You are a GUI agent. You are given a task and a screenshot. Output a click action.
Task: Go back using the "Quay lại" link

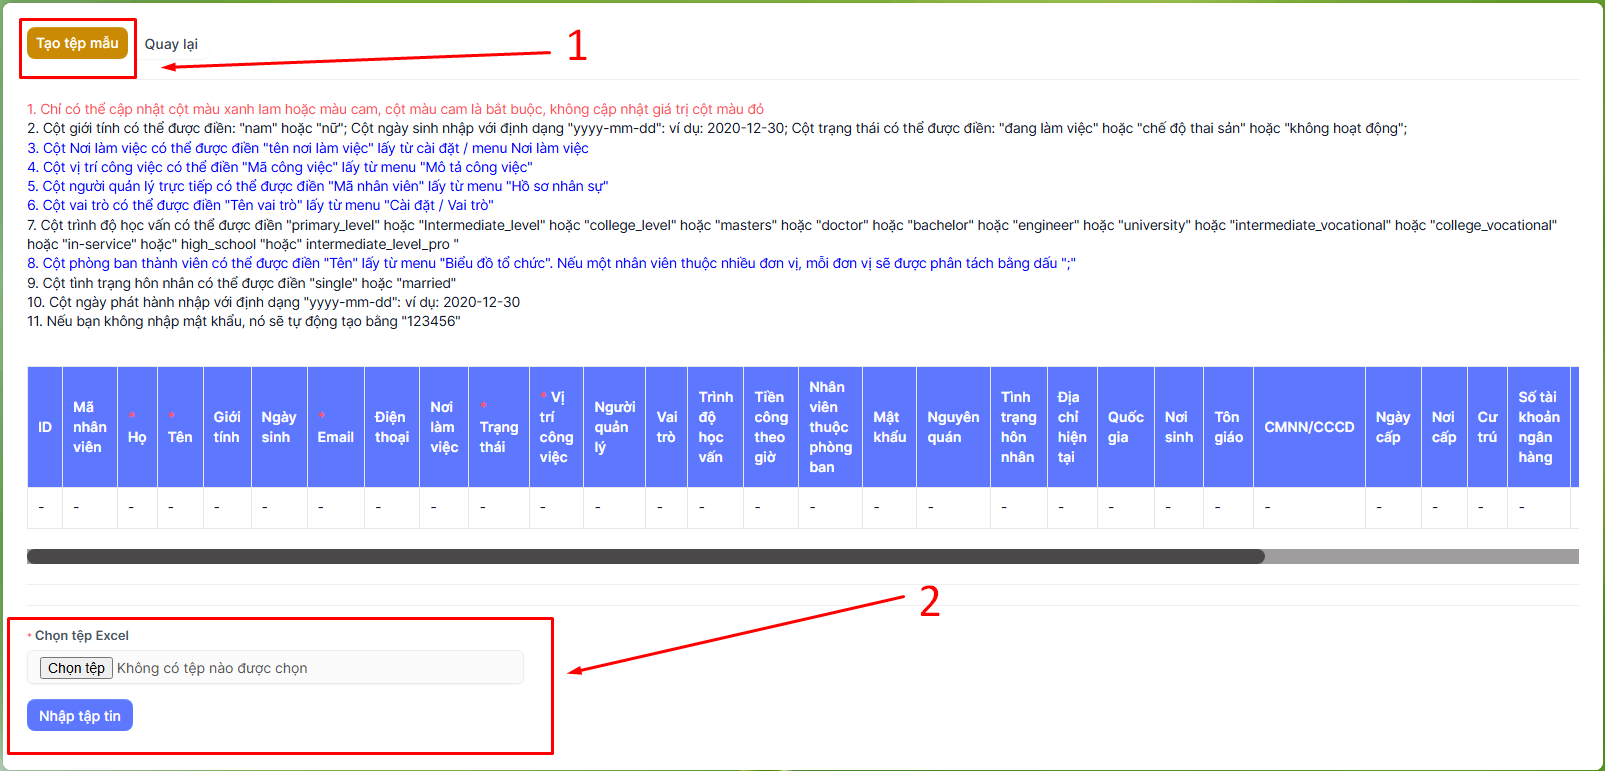[171, 44]
